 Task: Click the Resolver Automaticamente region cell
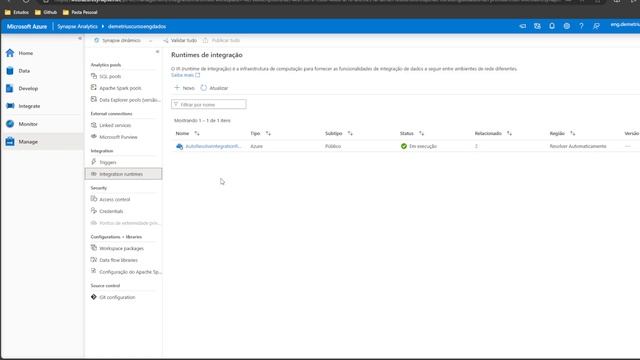pyautogui.click(x=578, y=146)
